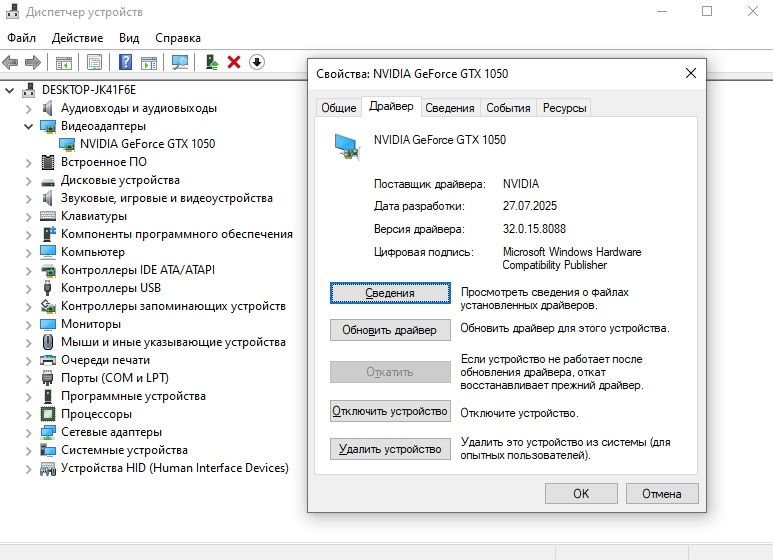773x560 pixels.
Task: Expand the Встроенное ПО category
Action: [x=29, y=163]
